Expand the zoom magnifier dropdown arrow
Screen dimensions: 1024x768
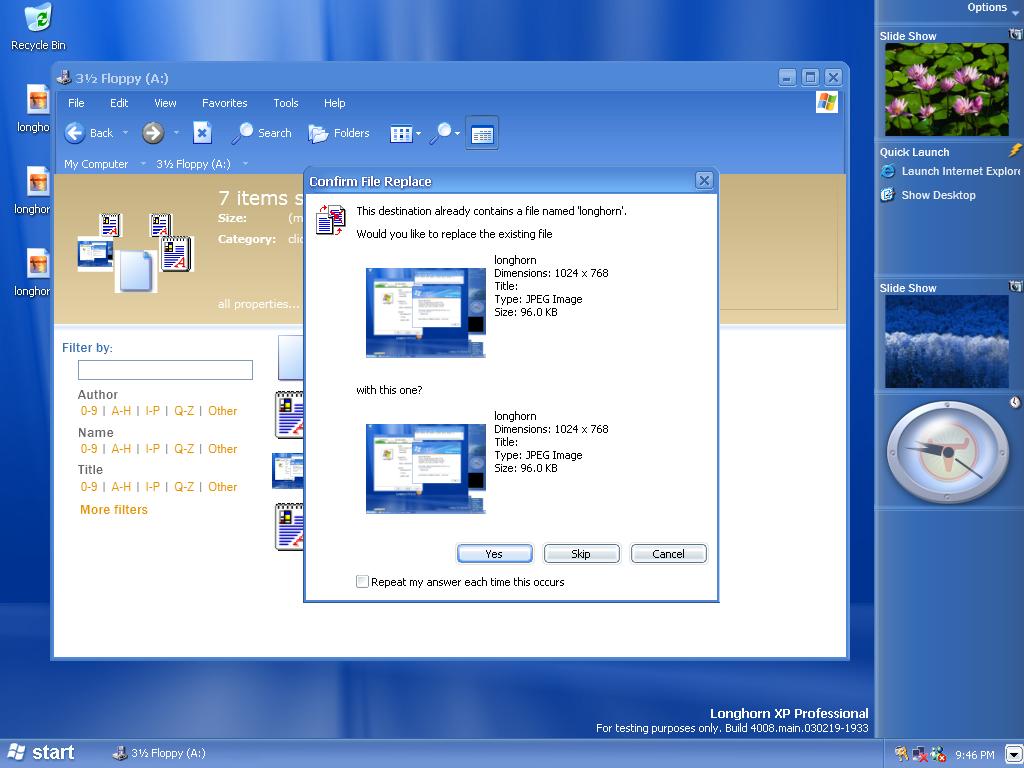click(457, 133)
